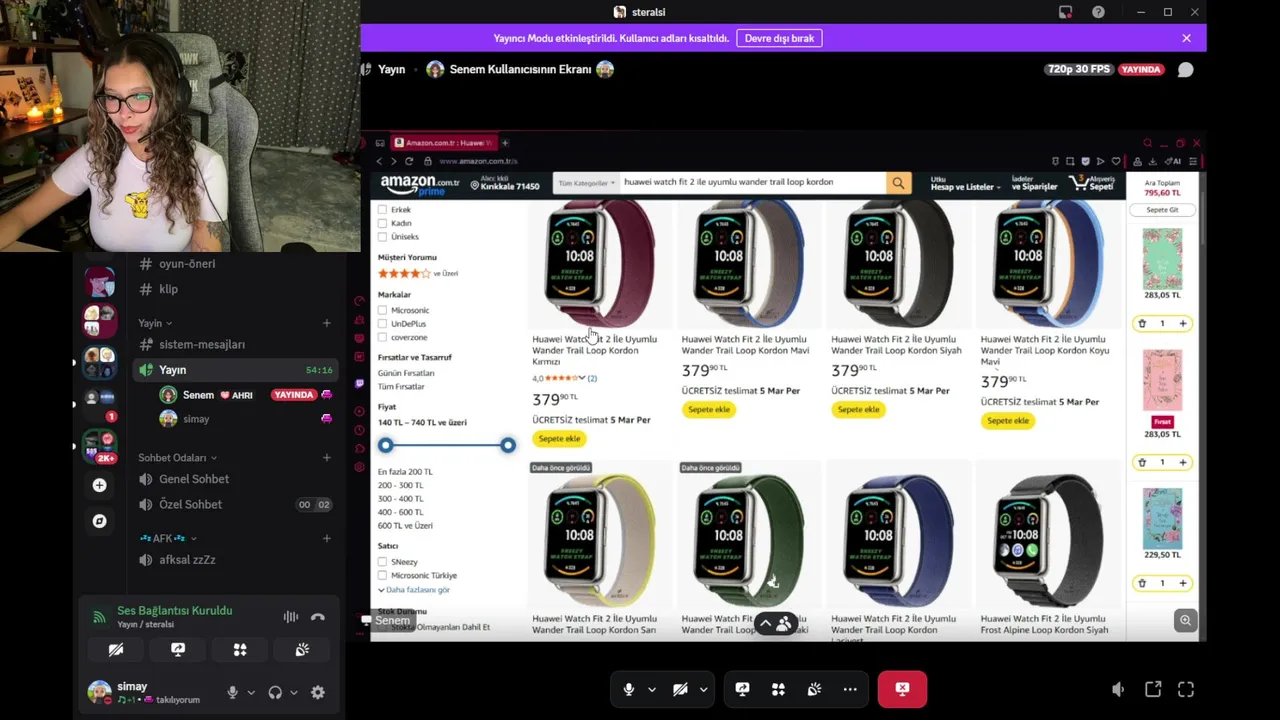1280x720 pixels.
Task: Collapse the Yayın channel category
Action: (155, 323)
